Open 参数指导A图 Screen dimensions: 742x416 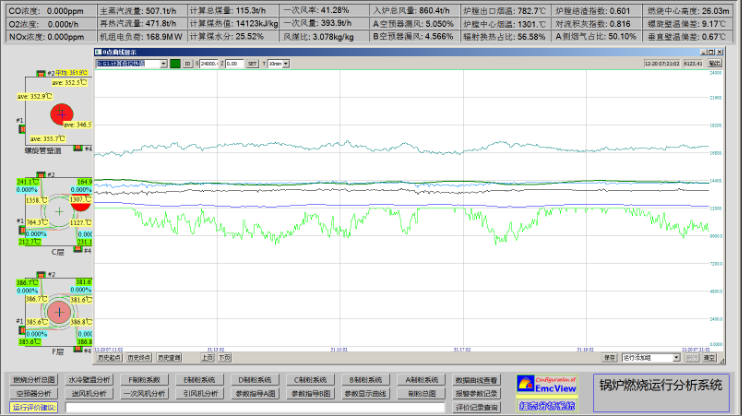point(255,393)
